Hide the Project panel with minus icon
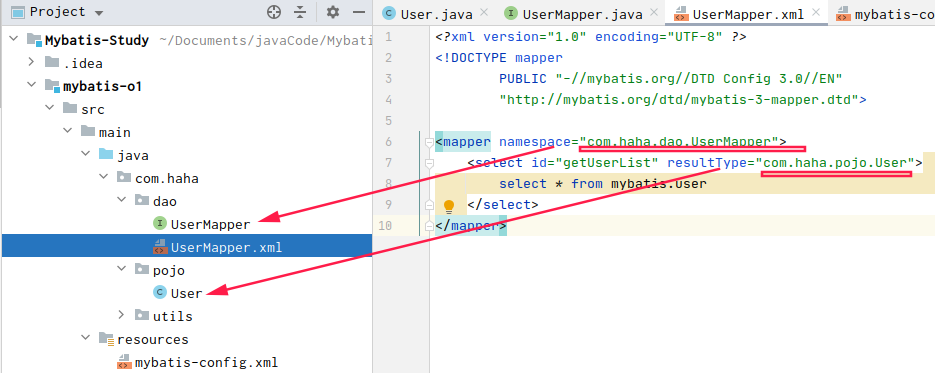Image resolution: width=935 pixels, height=373 pixels. coord(358,12)
